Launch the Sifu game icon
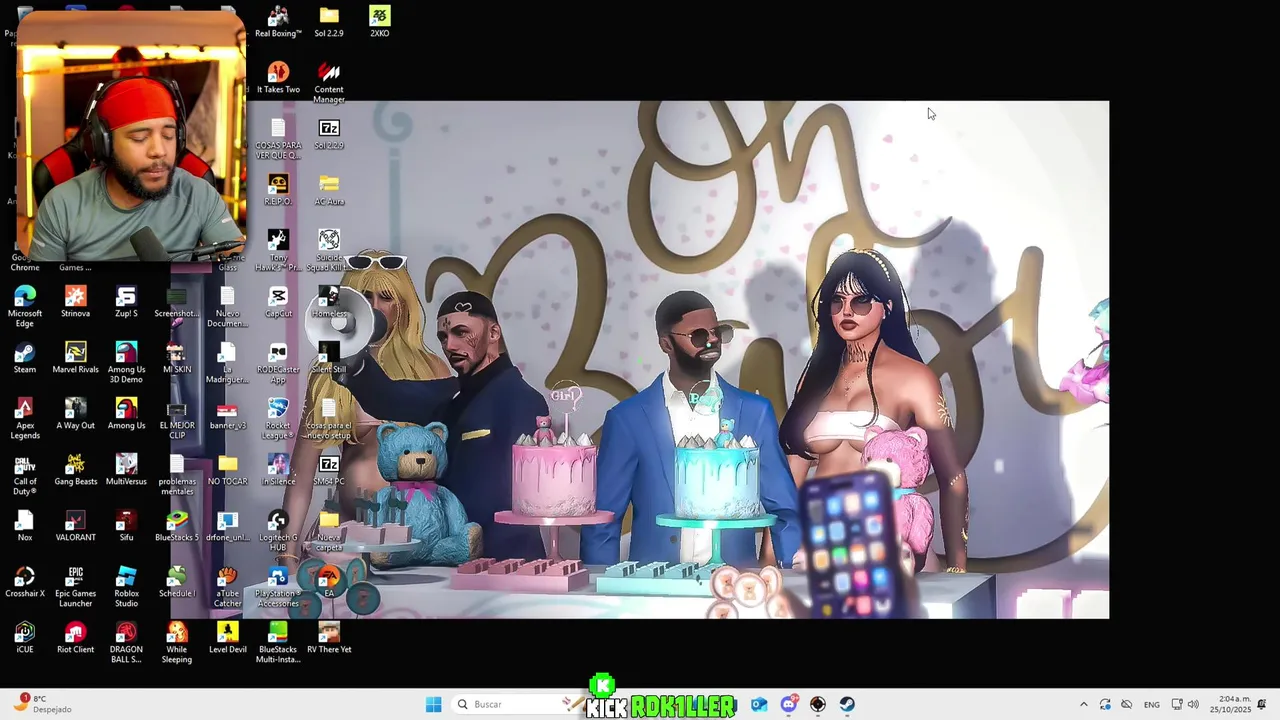Viewport: 1280px width, 720px height. (x=126, y=526)
